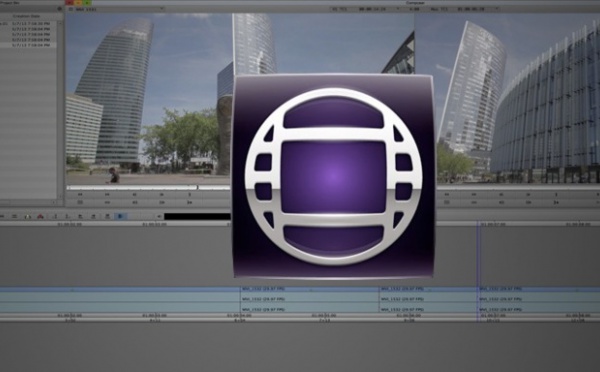The width and height of the screenshot is (600, 372).
Task: Open the Mas TC1 timecode dropdown arrow
Action: tap(497, 9)
